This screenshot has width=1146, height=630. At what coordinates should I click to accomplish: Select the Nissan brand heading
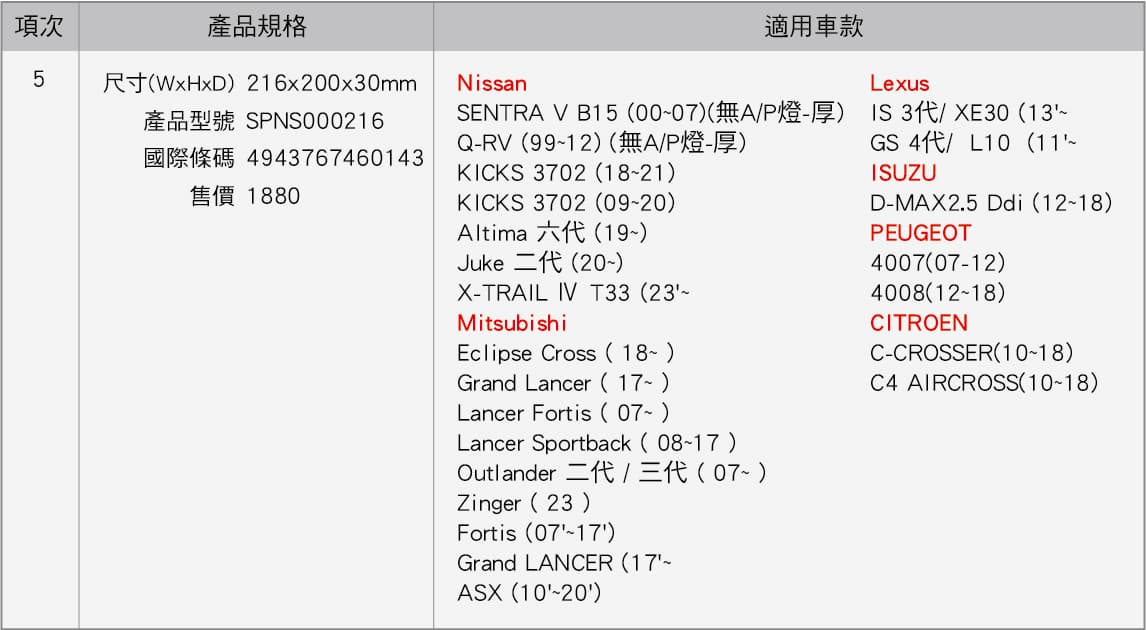pyautogui.click(x=492, y=83)
